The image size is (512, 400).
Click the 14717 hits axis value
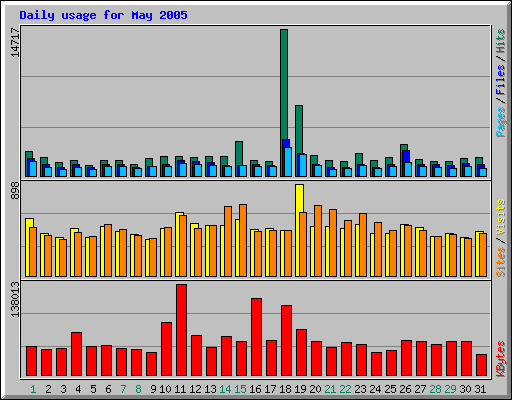coord(15,42)
